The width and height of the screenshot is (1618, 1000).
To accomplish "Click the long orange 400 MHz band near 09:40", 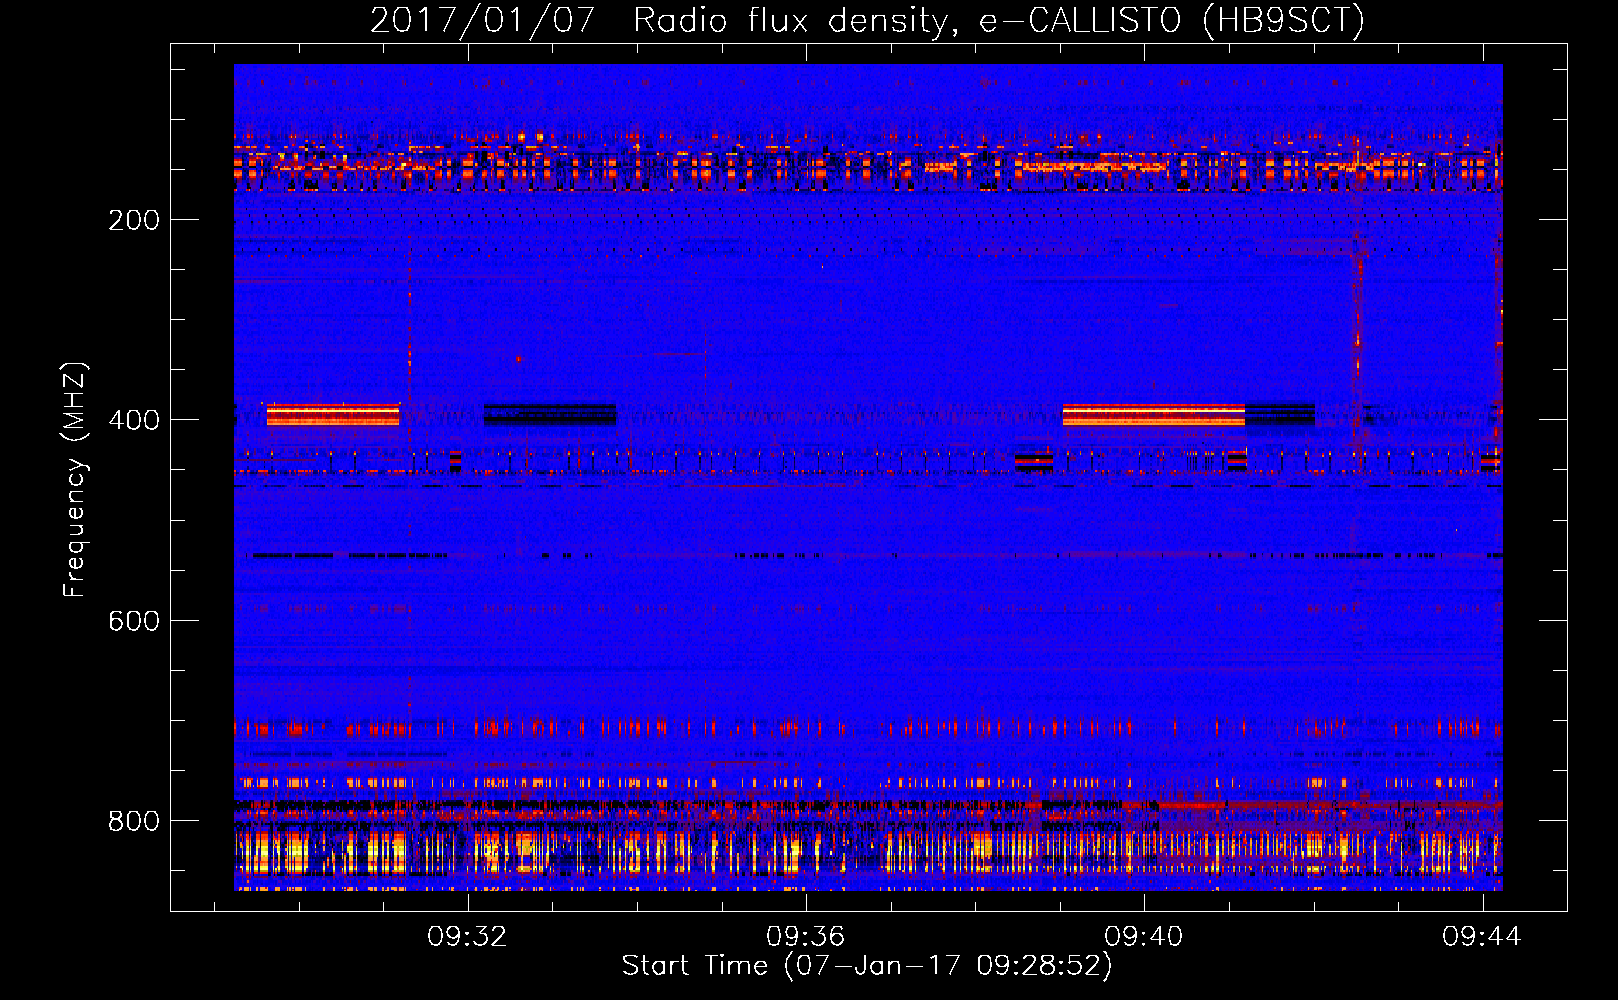I will click(x=1154, y=415).
